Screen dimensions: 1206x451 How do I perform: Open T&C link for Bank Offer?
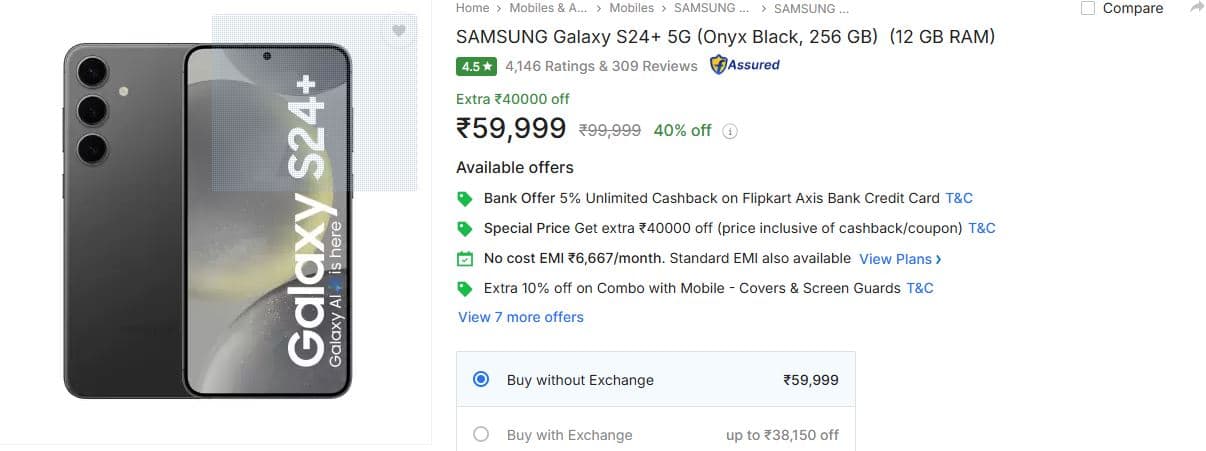959,198
